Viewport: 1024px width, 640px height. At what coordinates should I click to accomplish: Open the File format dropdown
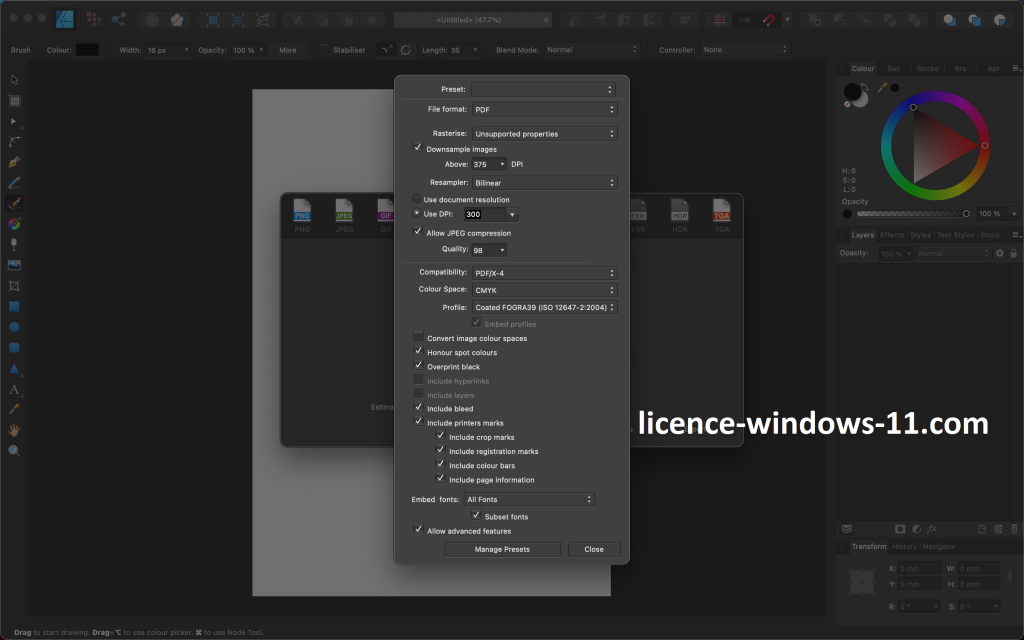pos(544,109)
